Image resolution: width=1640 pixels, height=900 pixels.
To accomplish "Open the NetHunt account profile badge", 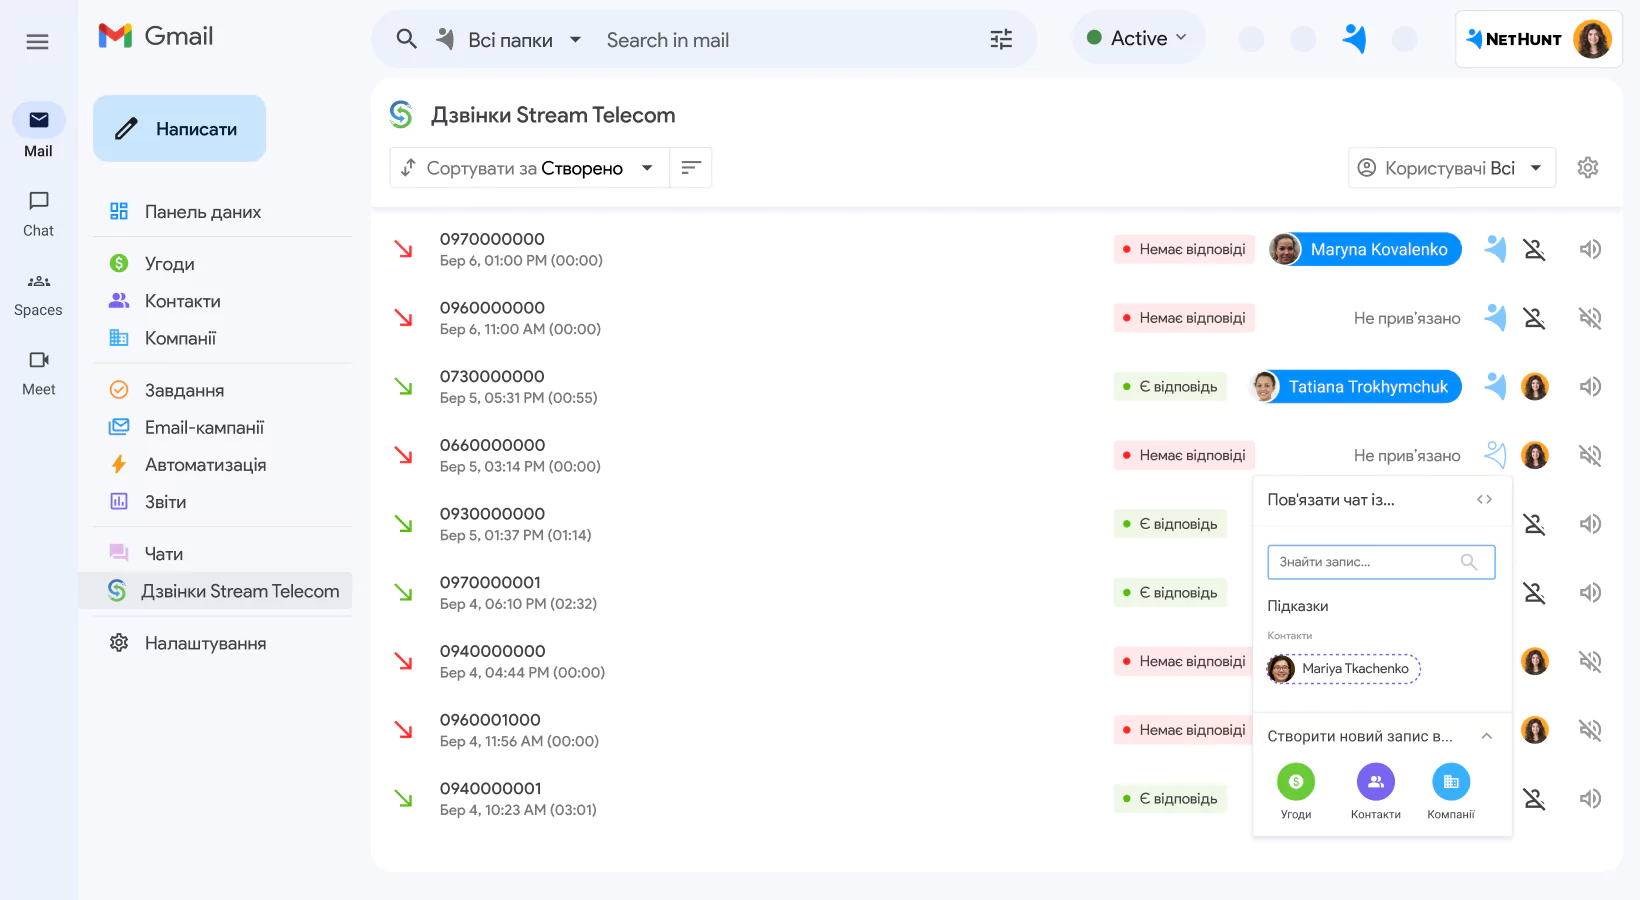I will click(1538, 39).
